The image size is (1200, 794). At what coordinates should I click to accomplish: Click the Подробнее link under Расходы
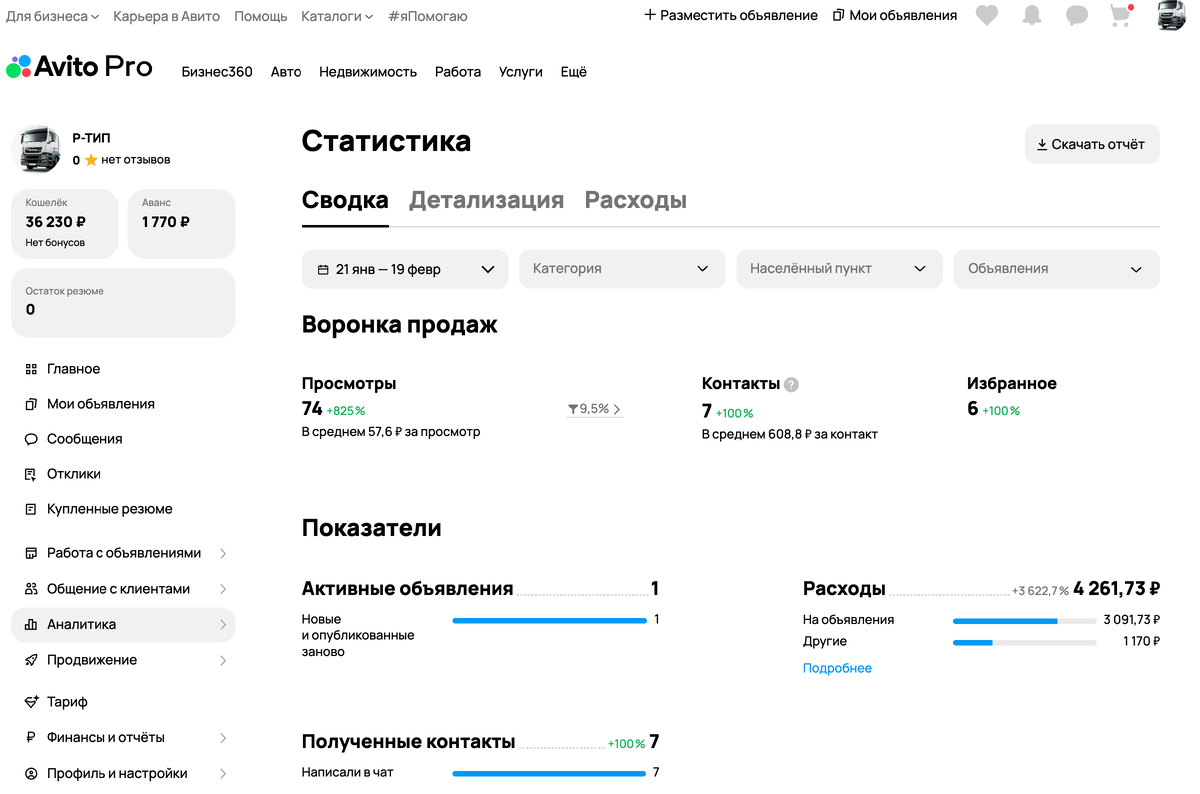837,668
